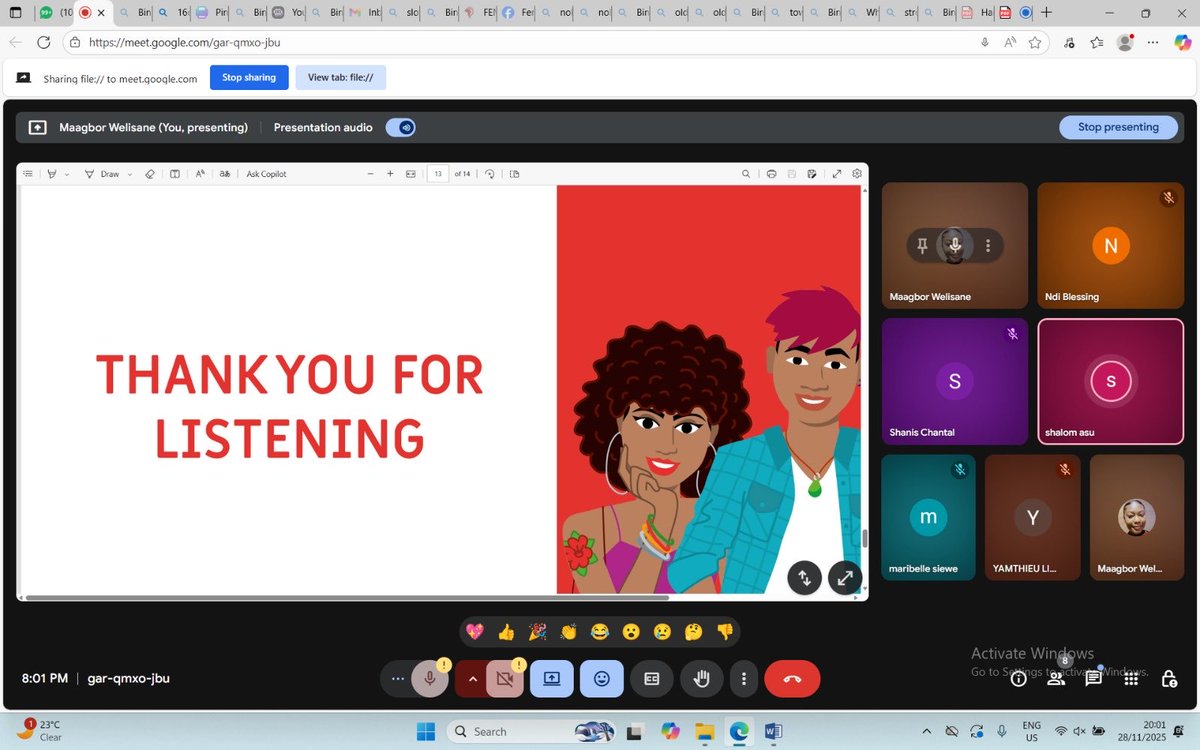Select YAMTHIEU participant tile
Screen dimensions: 1200x750
(1033, 517)
